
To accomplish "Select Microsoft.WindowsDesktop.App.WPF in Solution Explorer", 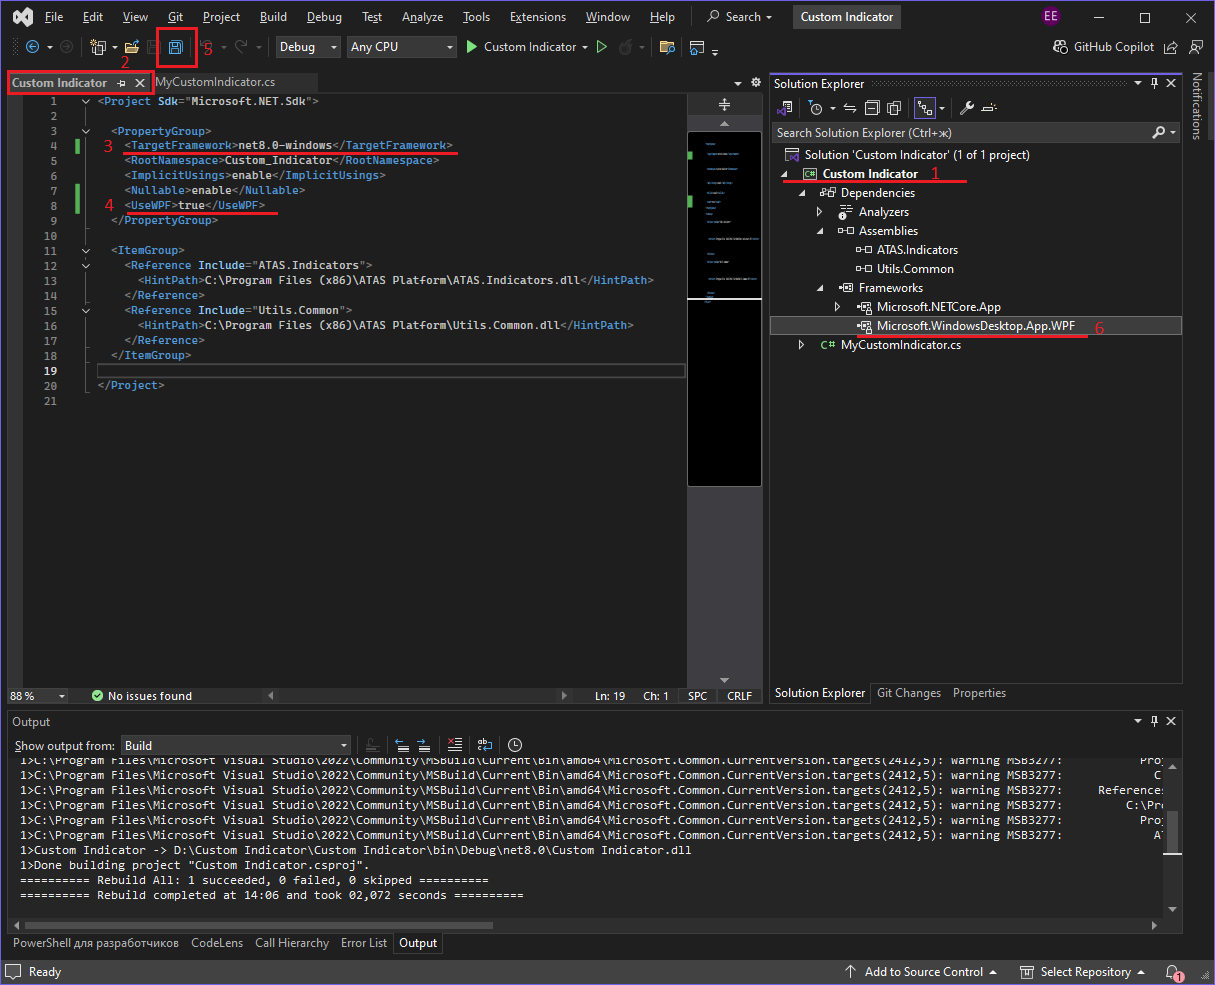I will tap(976, 326).
